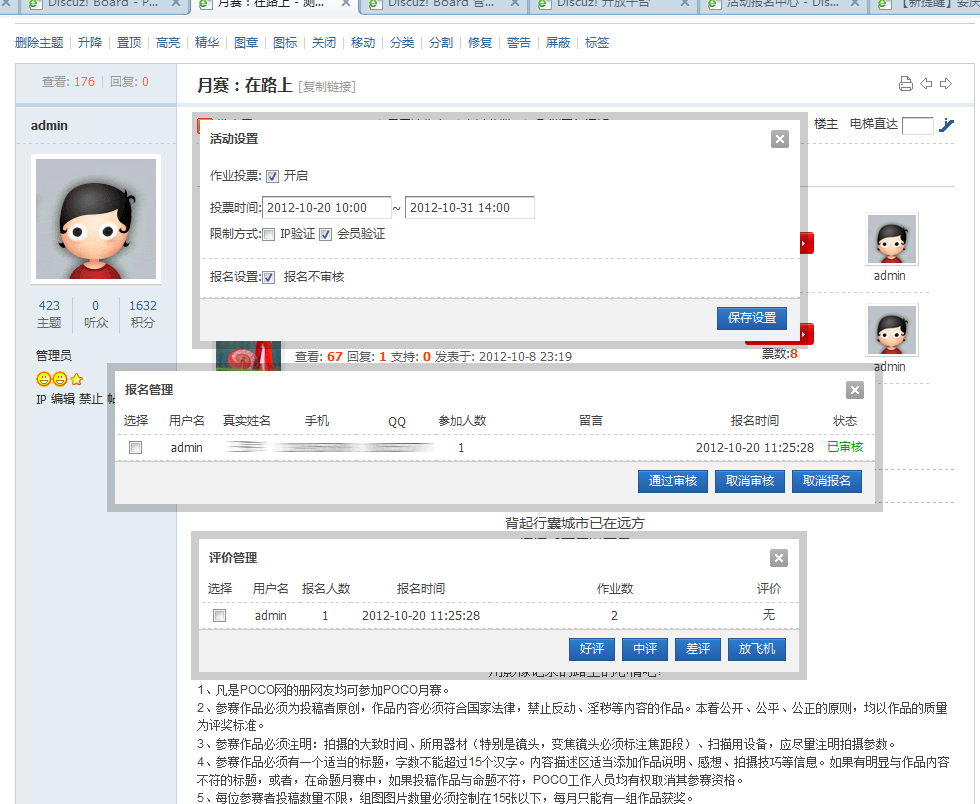This screenshot has width=980, height=804.
Task: Toggle 报名不审核 checkbox
Action: 268,278
